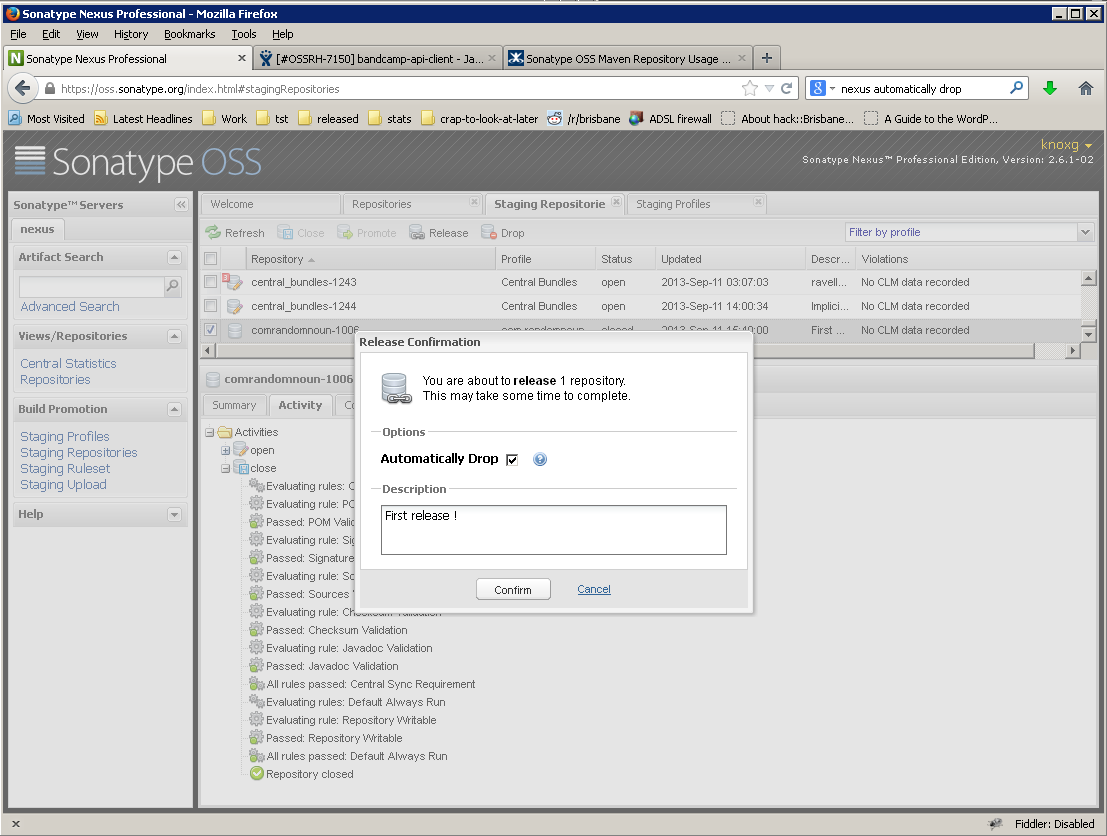Click the Artifact Search input field
1107x836 pixels.
click(92, 286)
